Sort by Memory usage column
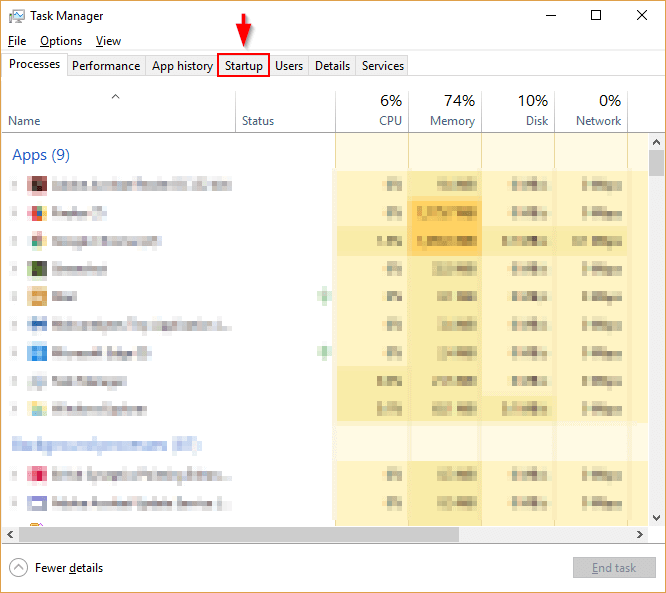Viewport: 666px width, 593px height. tap(445, 112)
